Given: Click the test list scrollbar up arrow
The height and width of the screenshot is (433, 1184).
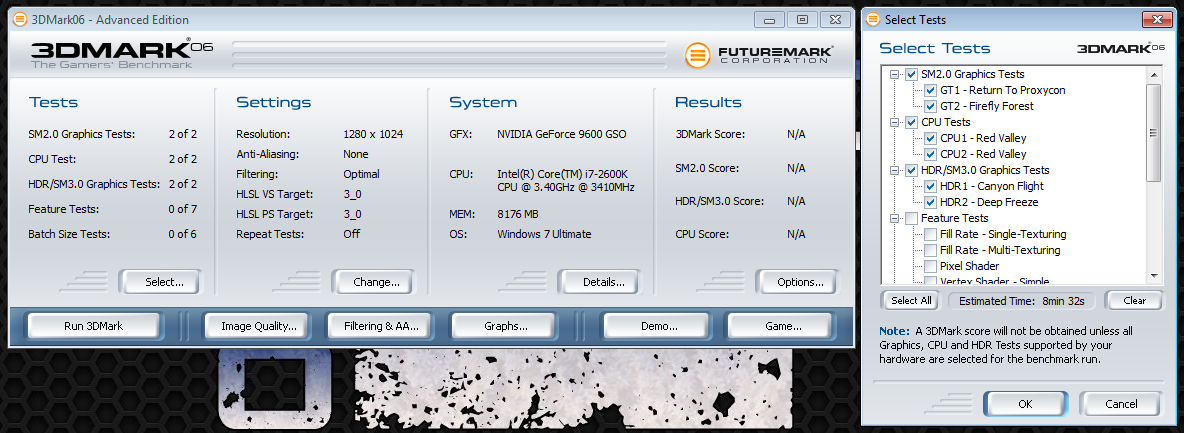Looking at the screenshot, I should tap(1153, 74).
